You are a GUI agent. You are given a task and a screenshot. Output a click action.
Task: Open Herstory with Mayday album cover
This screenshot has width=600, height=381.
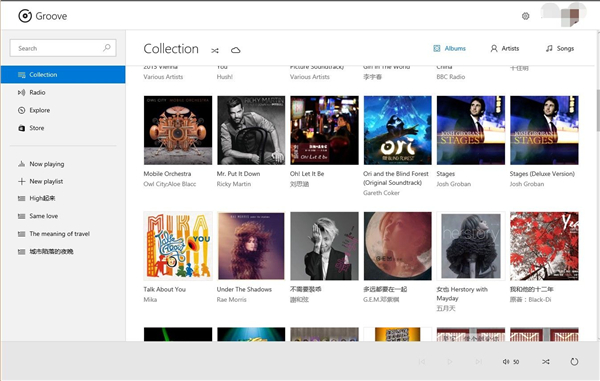pos(471,246)
